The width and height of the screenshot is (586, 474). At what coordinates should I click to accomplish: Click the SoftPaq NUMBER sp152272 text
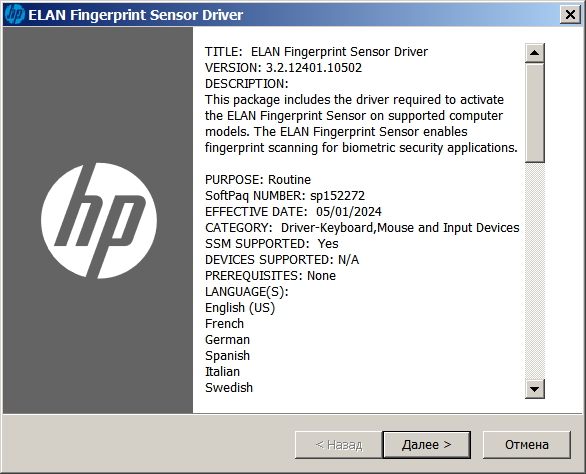tap(285, 196)
